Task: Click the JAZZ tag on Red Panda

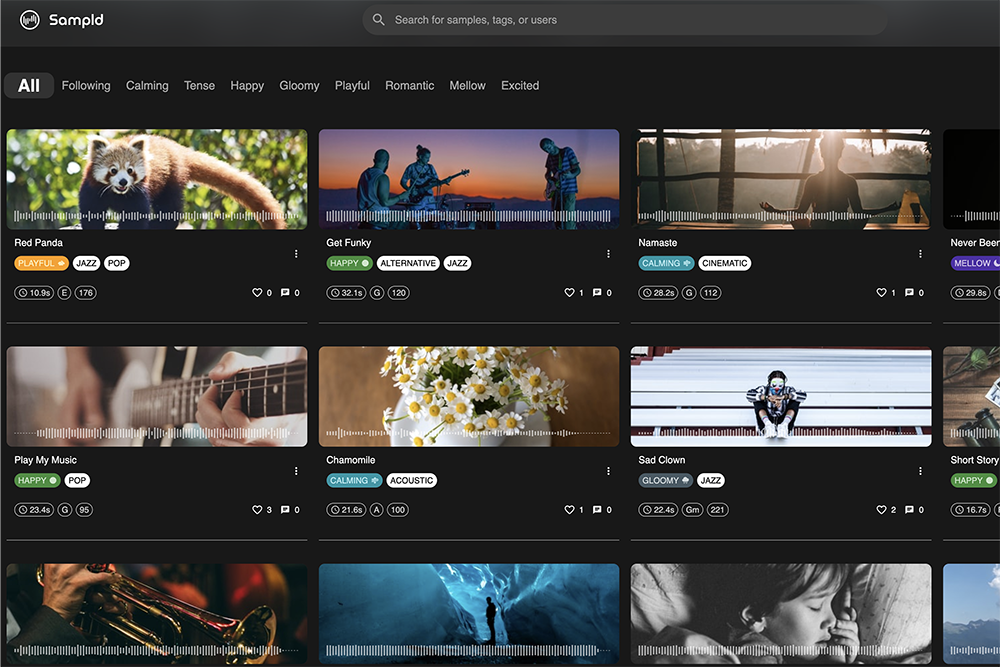Action: pos(86,263)
